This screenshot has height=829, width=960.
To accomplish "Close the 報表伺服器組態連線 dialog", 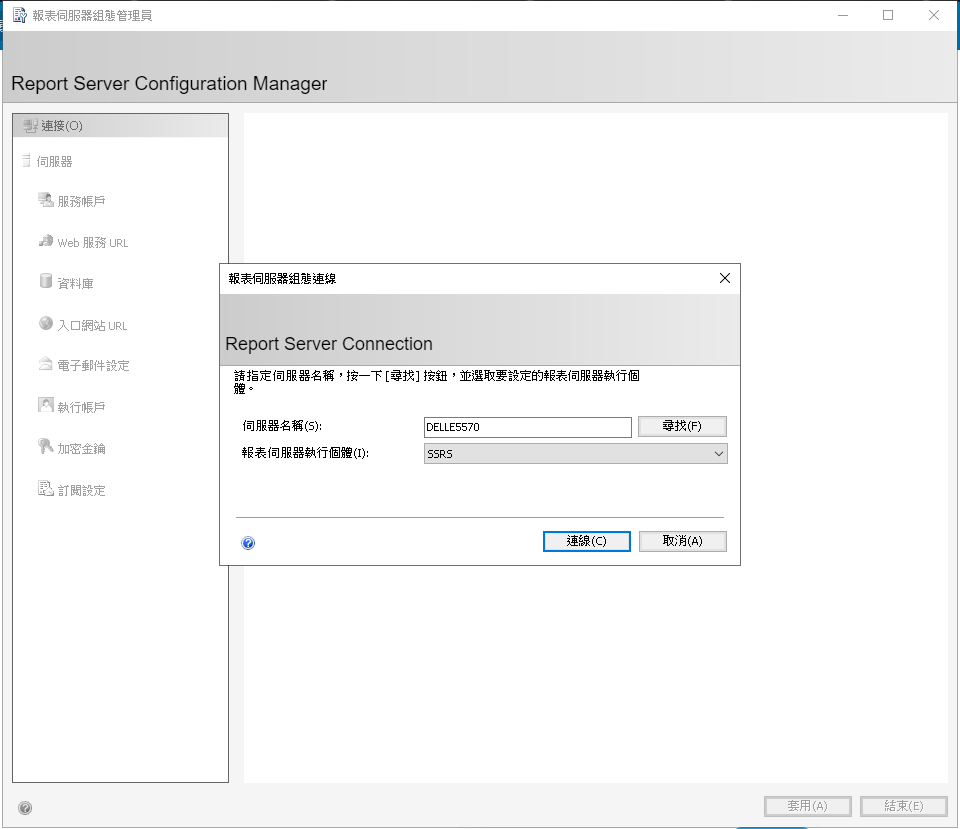I will point(725,278).
